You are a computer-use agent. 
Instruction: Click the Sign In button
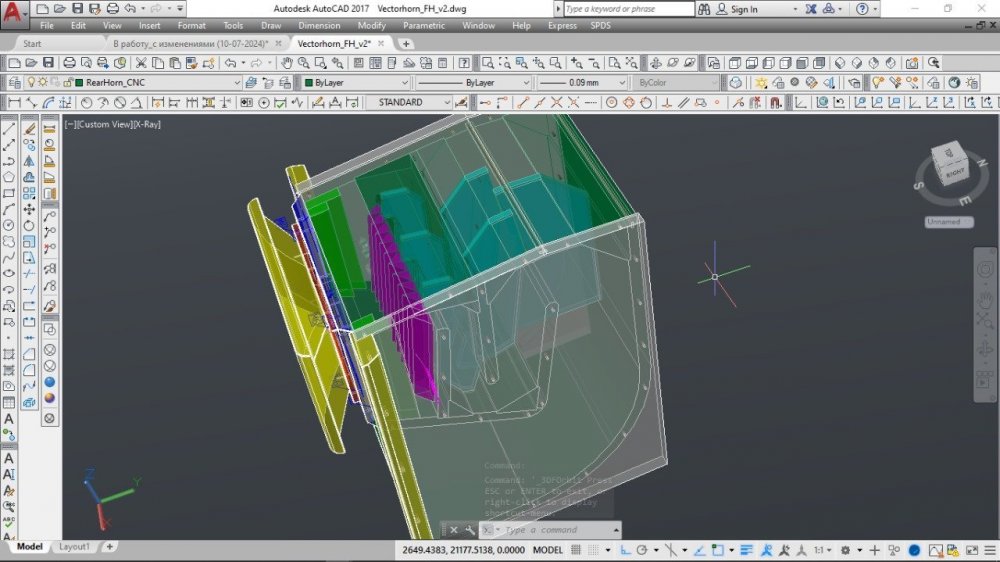[743, 9]
